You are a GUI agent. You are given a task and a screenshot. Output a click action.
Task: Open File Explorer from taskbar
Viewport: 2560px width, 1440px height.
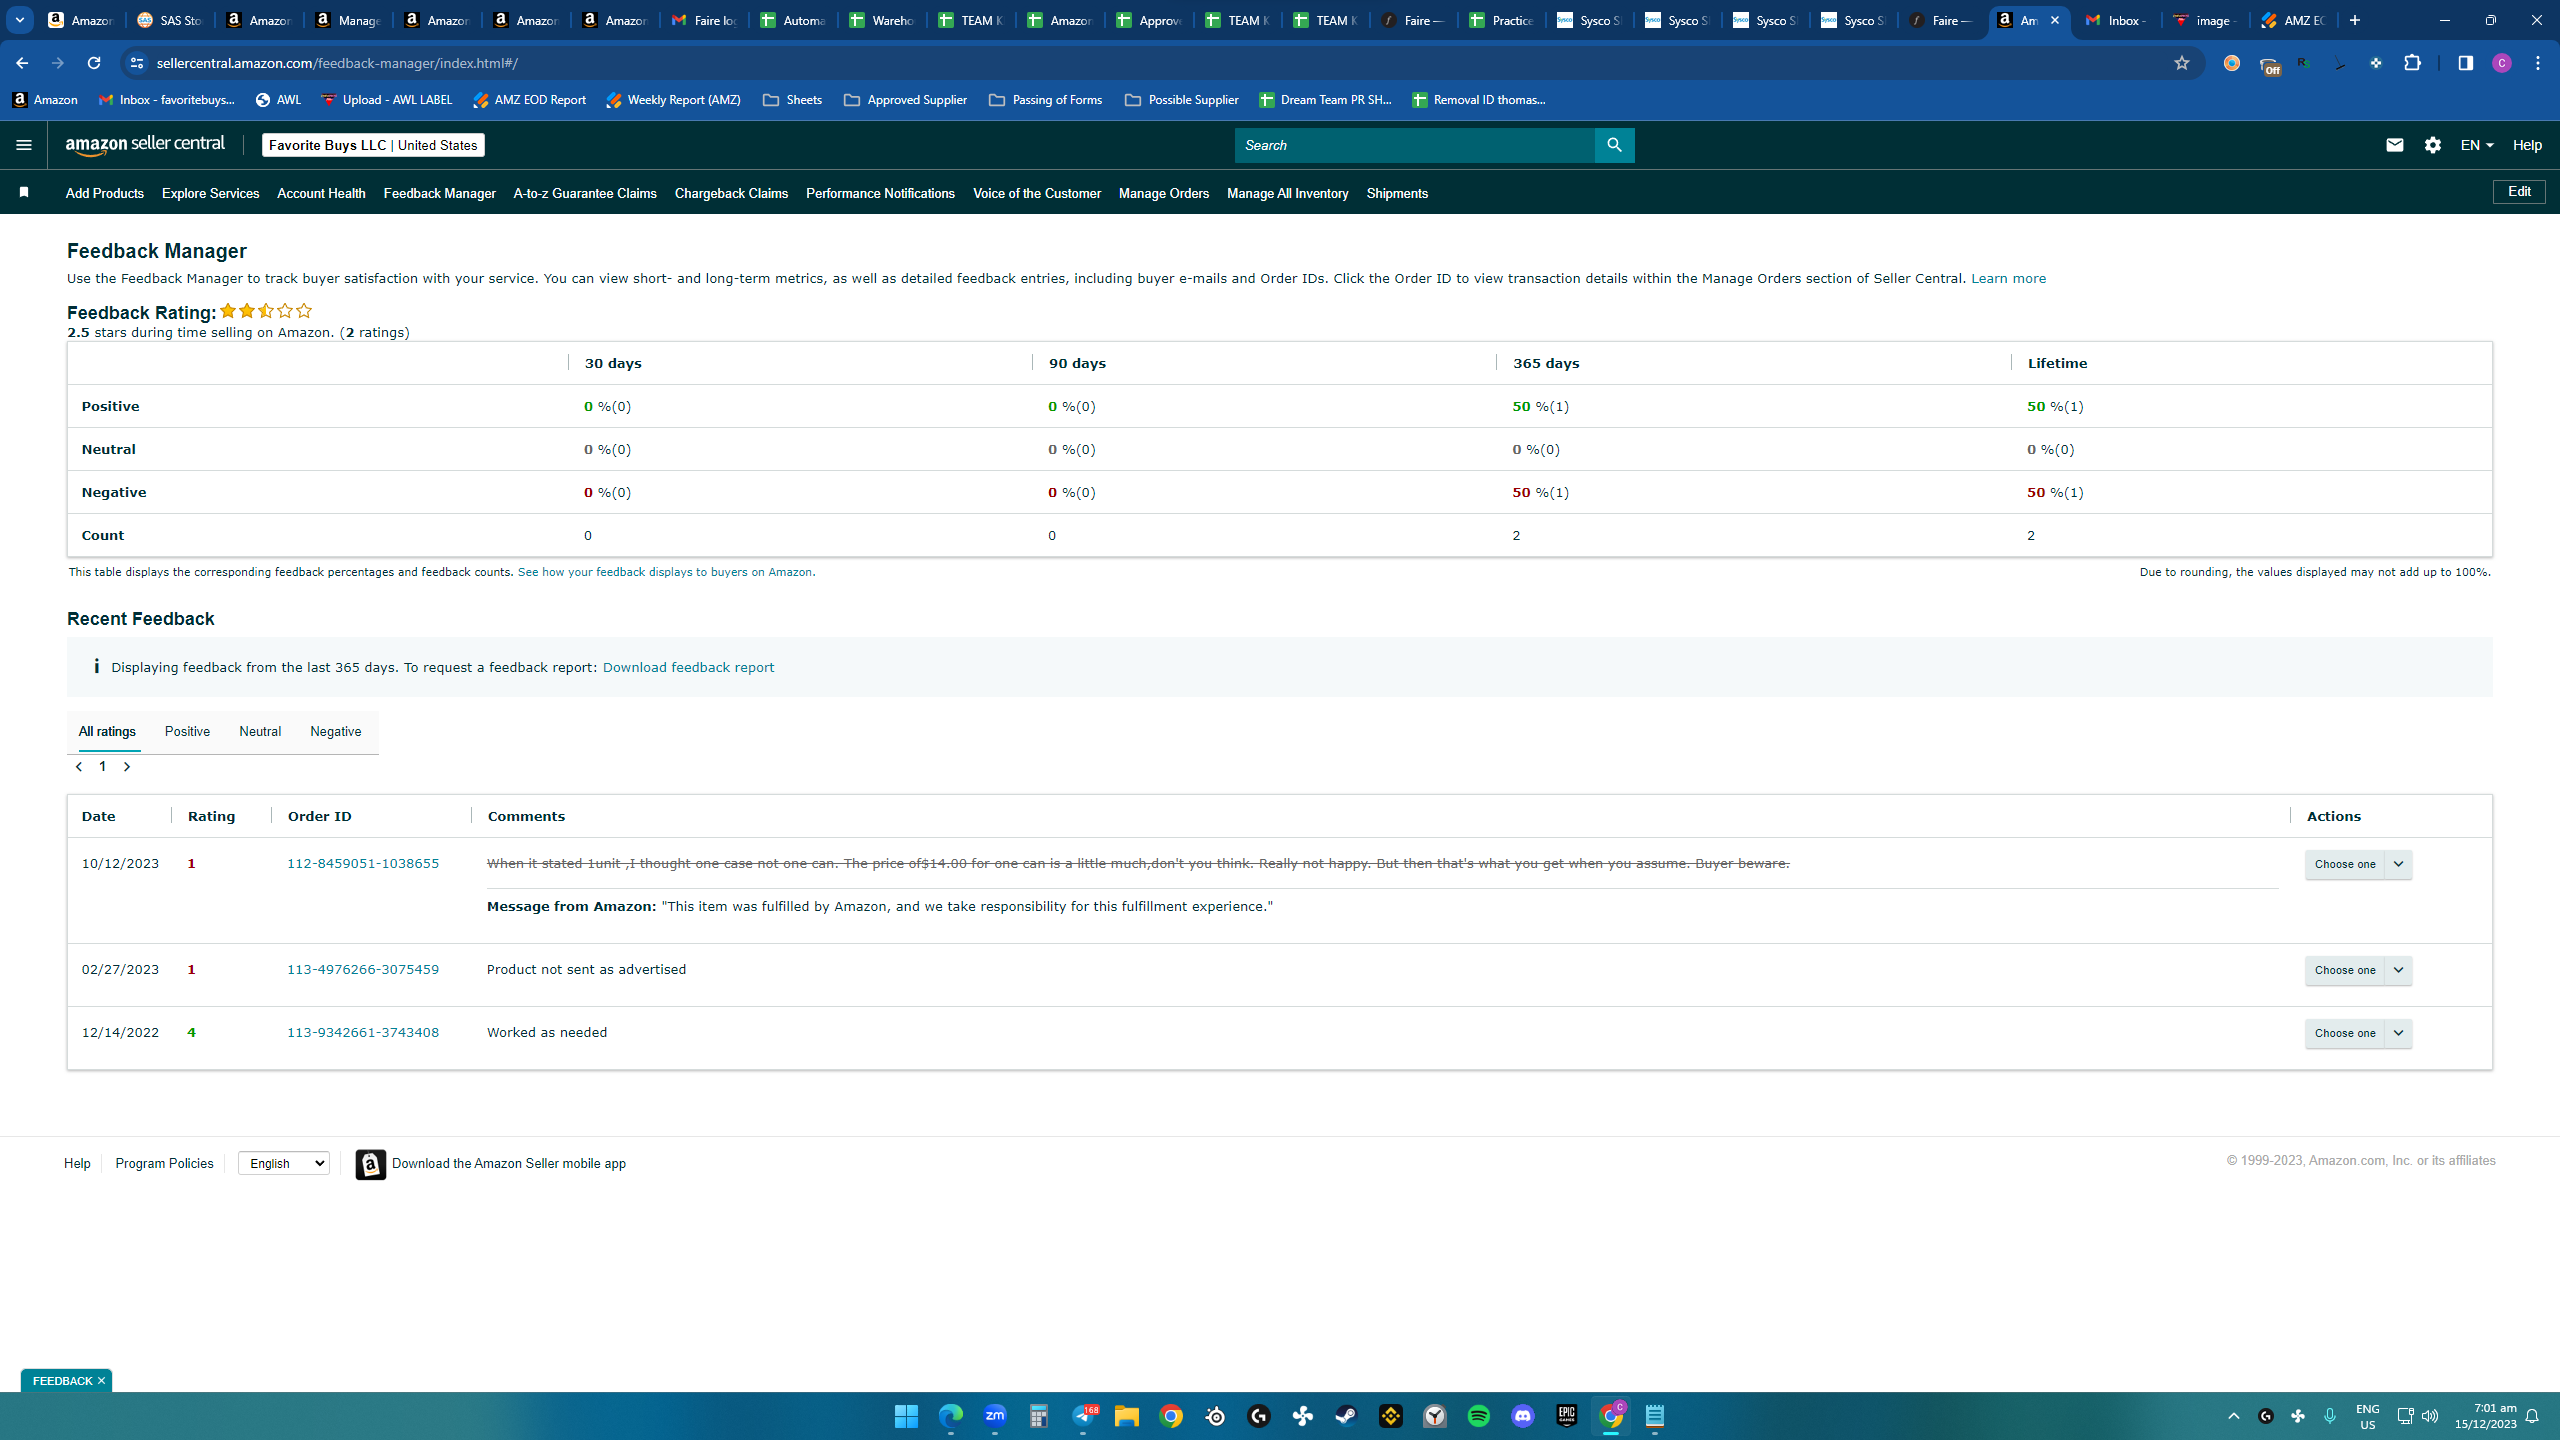click(x=1127, y=1416)
